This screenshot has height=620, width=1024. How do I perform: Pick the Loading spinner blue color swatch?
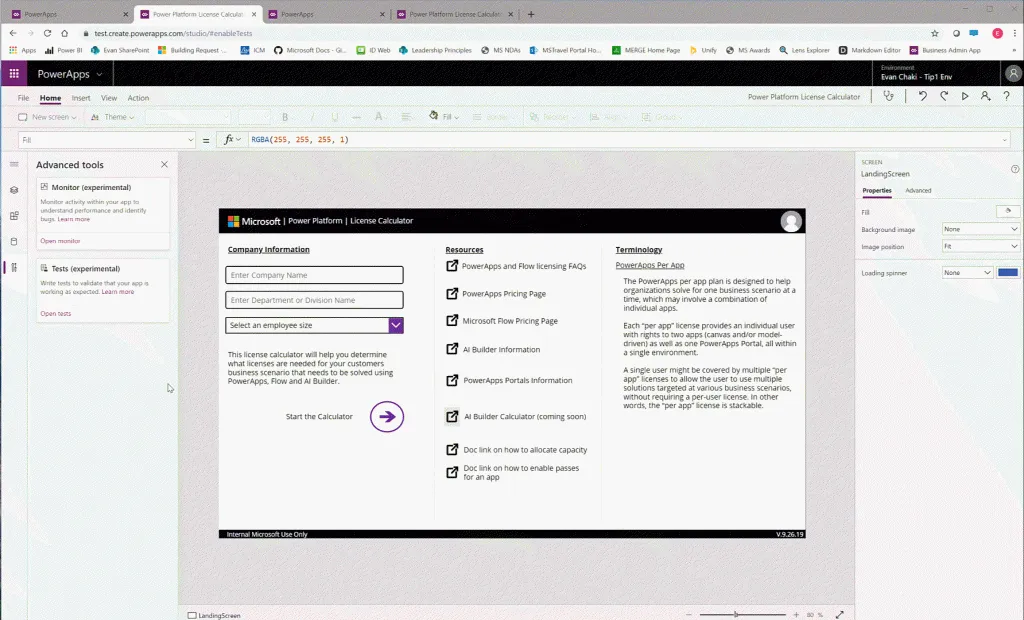point(1008,272)
